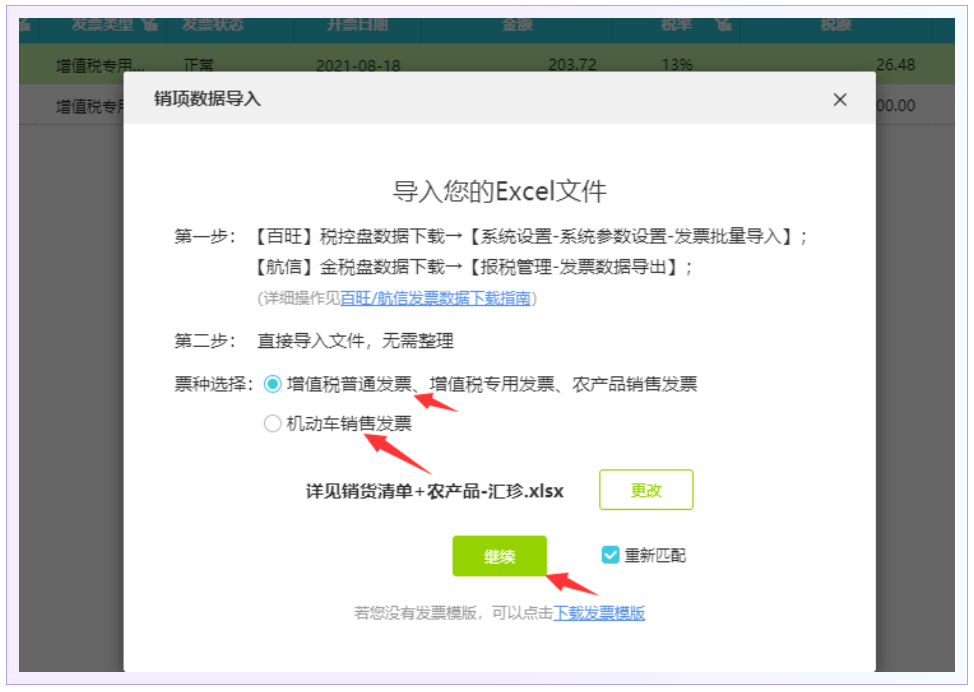Click the 金额 column header

click(x=517, y=24)
